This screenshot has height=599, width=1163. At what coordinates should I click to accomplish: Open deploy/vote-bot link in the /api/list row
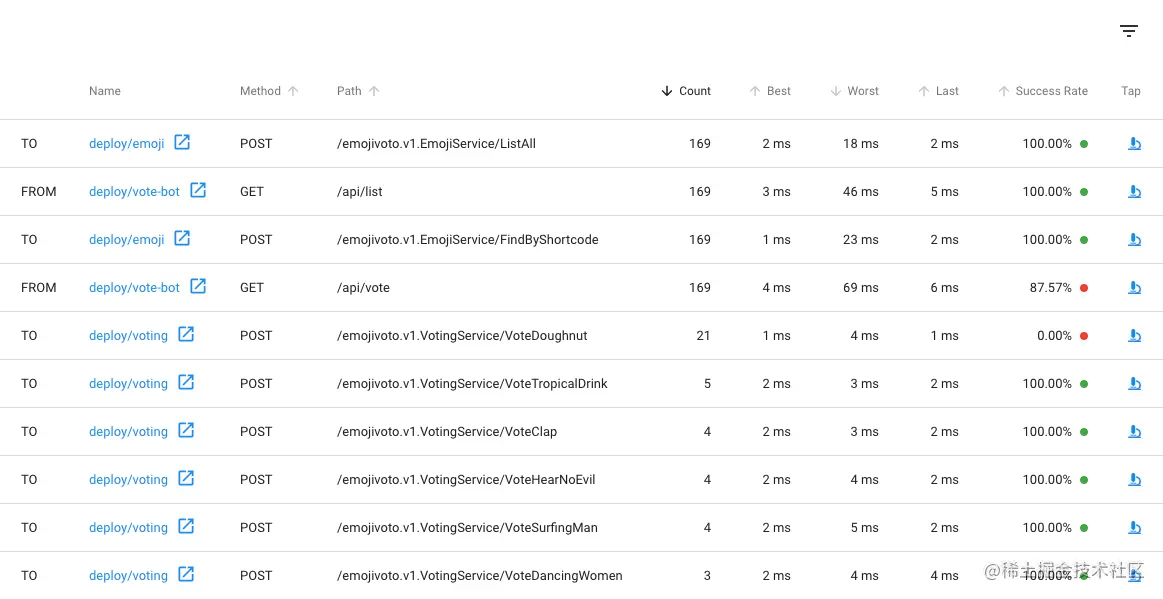[134, 192]
